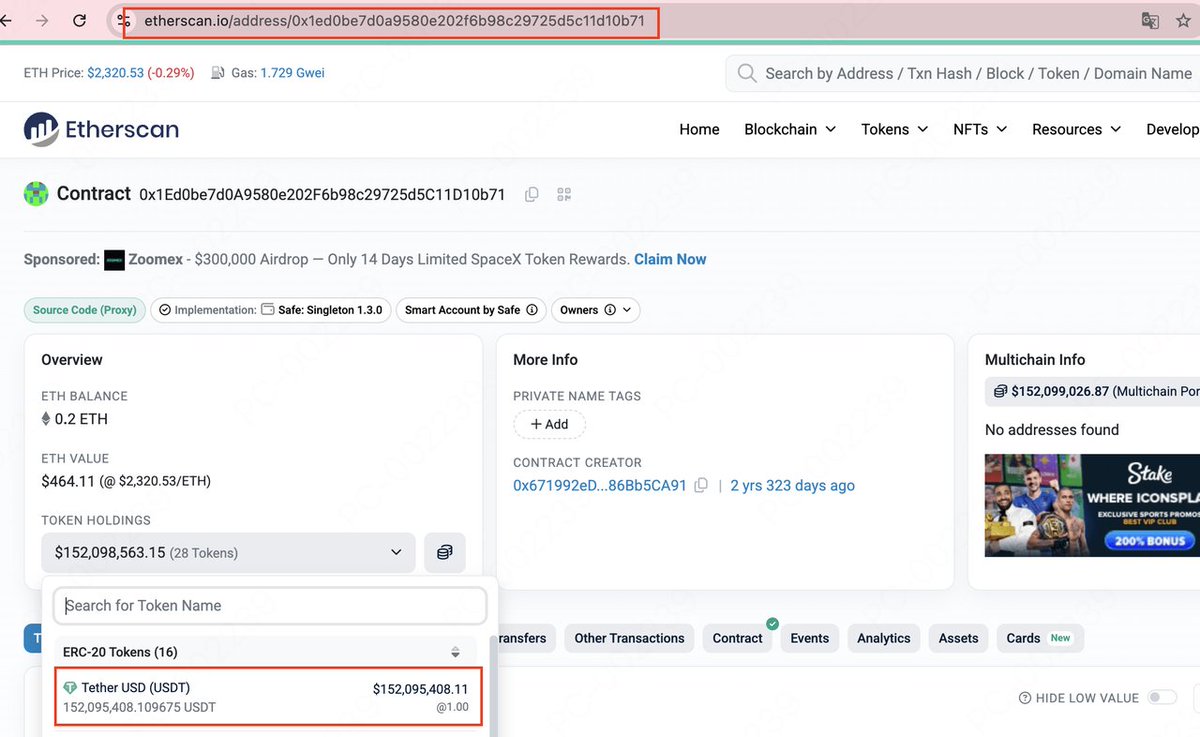Click the ERC-20 Tokens (16) header
Viewport: 1200px width, 737px height.
(120, 652)
